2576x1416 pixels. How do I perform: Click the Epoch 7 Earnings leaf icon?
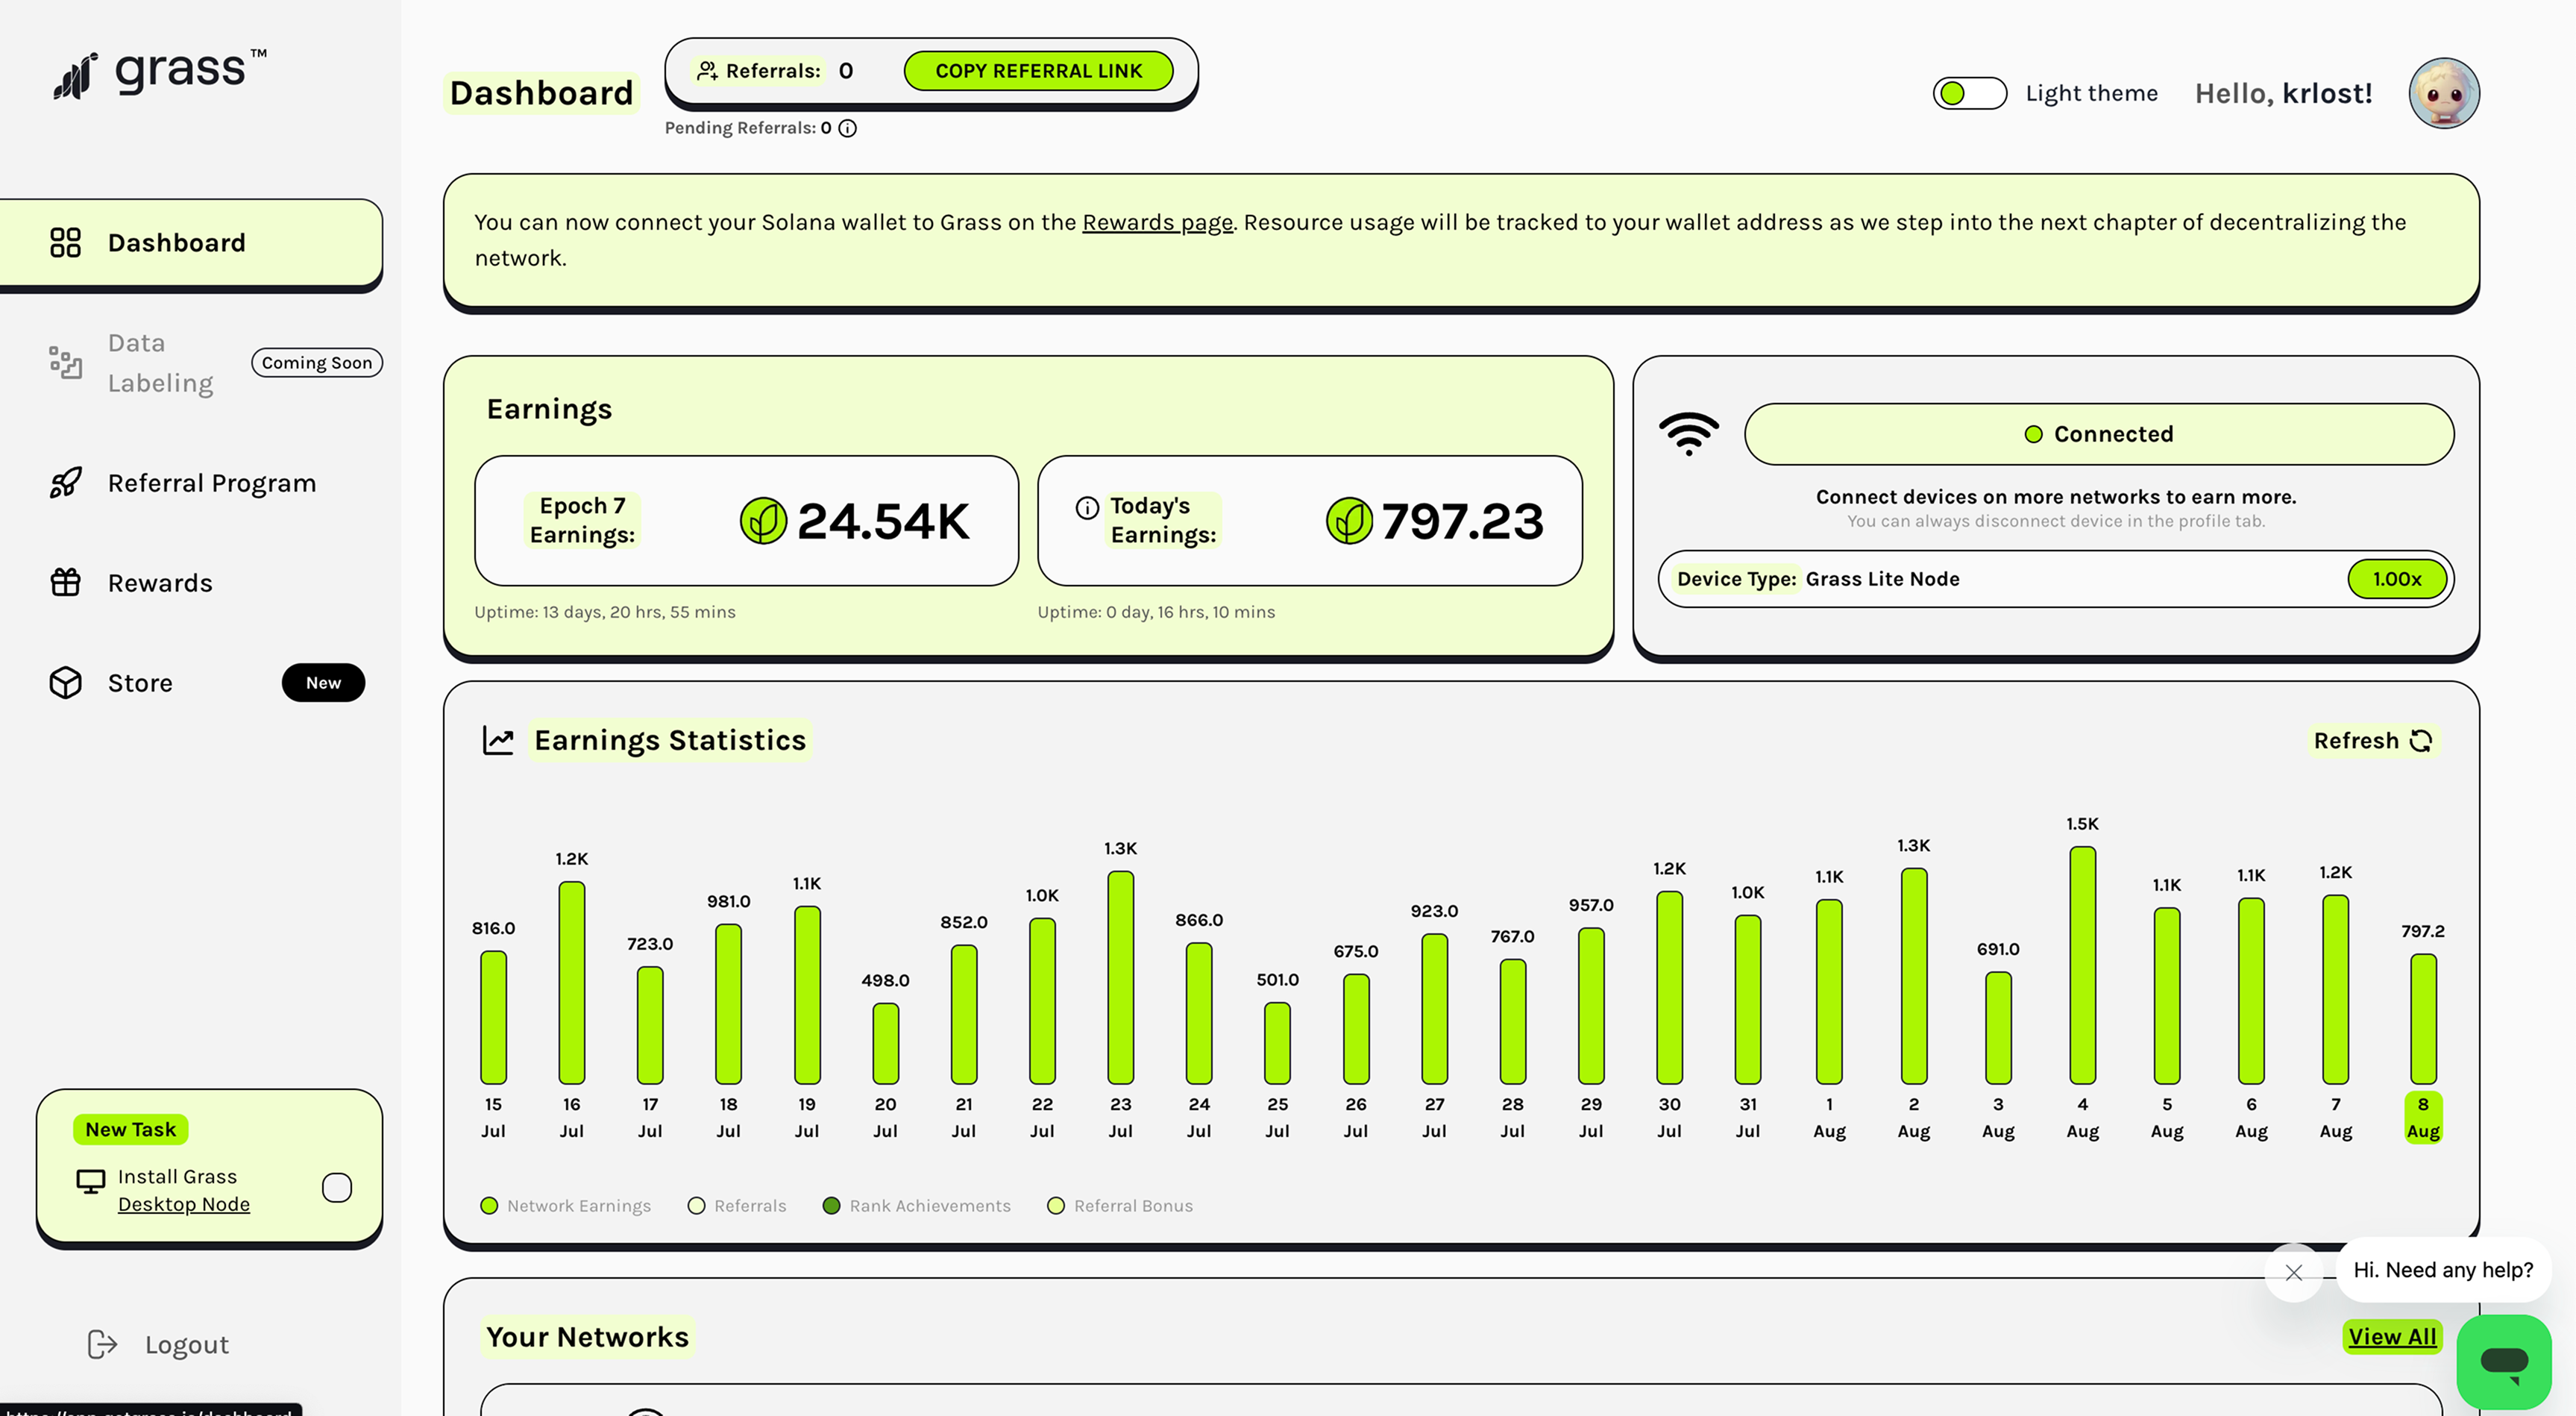[x=763, y=521]
